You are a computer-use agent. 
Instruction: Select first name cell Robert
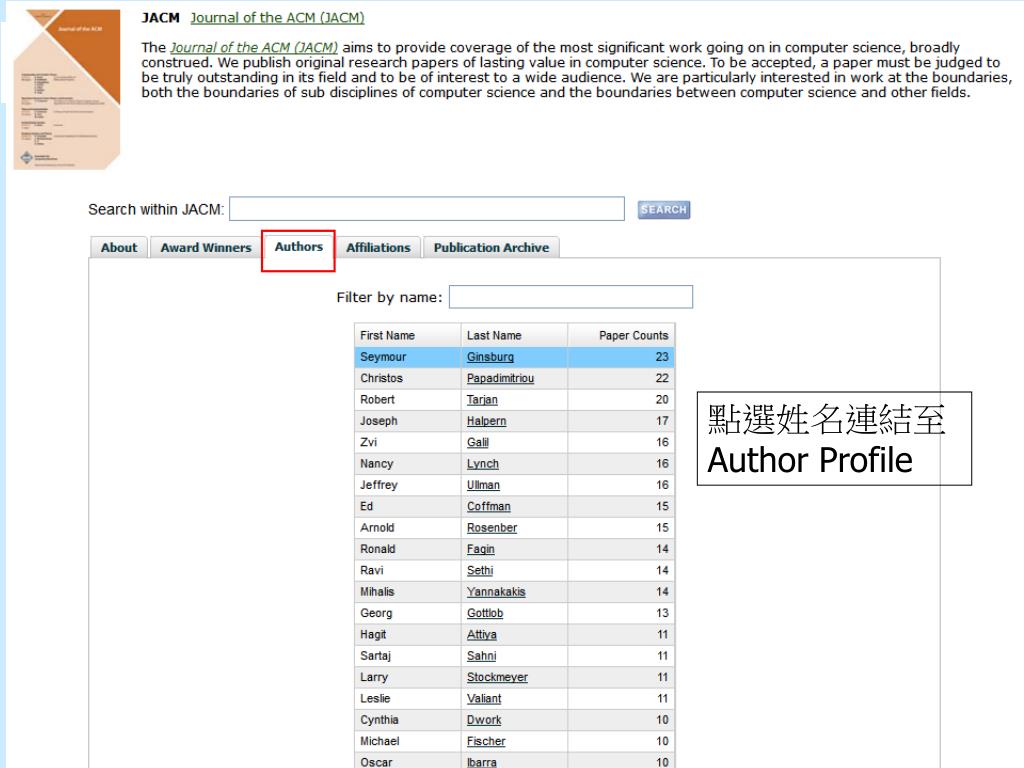pos(408,400)
